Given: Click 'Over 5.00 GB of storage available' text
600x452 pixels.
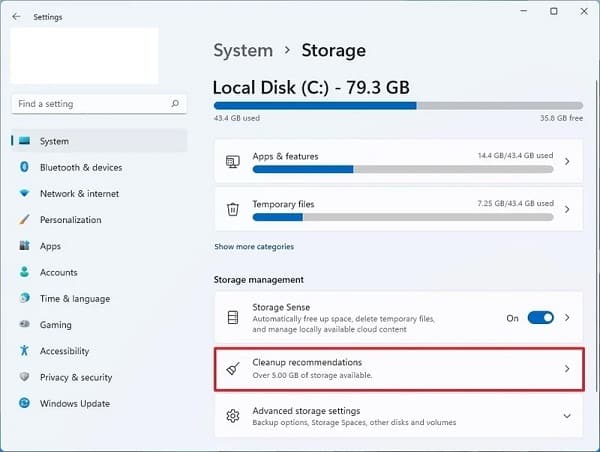Looking at the screenshot, I should (312, 375).
